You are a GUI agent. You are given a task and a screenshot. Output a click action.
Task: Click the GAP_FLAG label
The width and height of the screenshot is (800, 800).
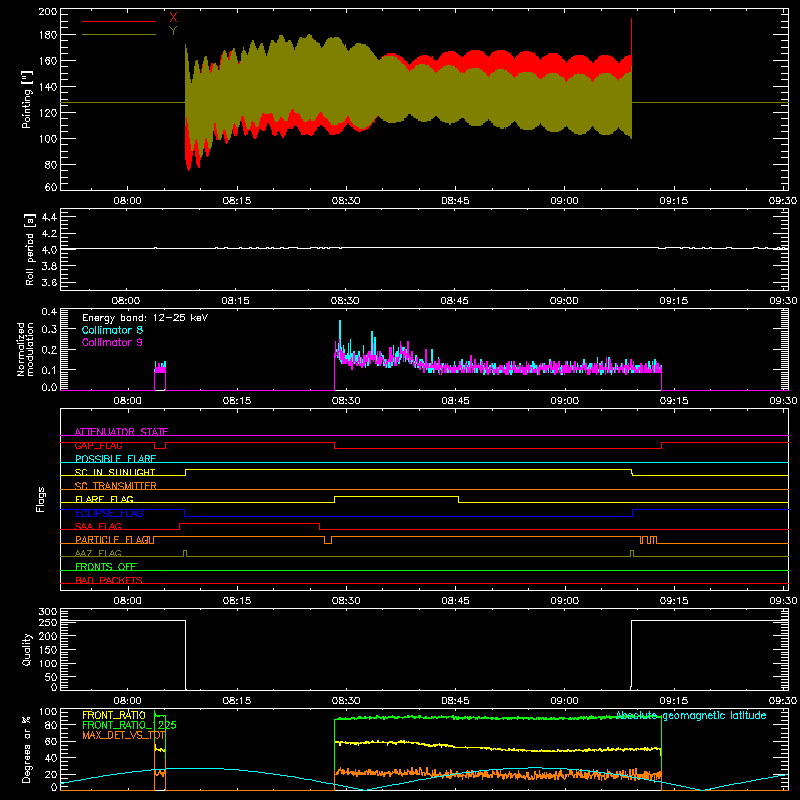[98, 445]
